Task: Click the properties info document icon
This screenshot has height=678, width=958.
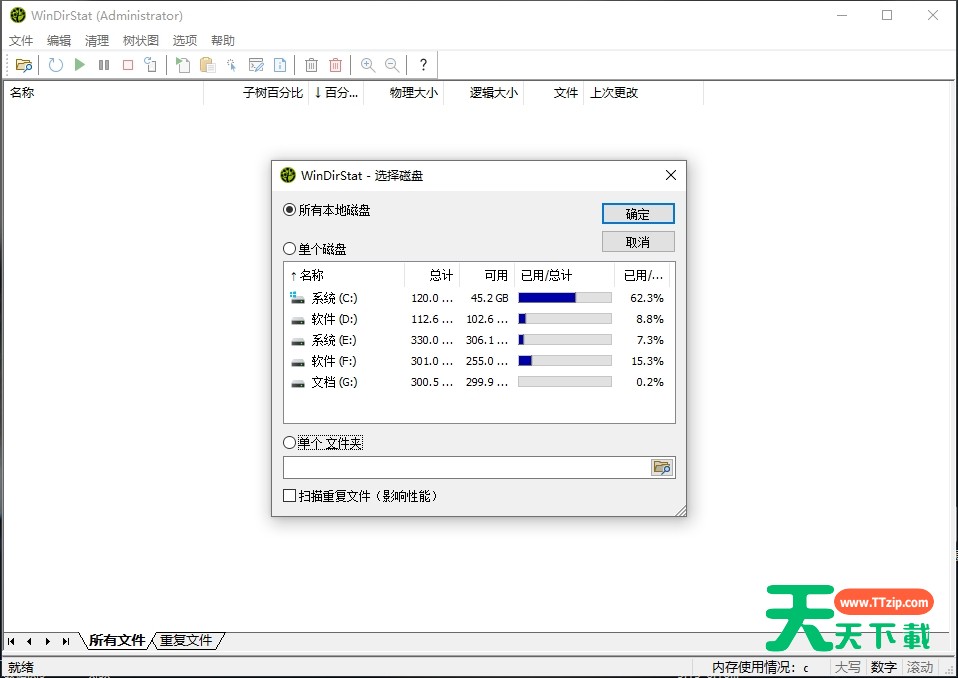Action: click(x=280, y=65)
